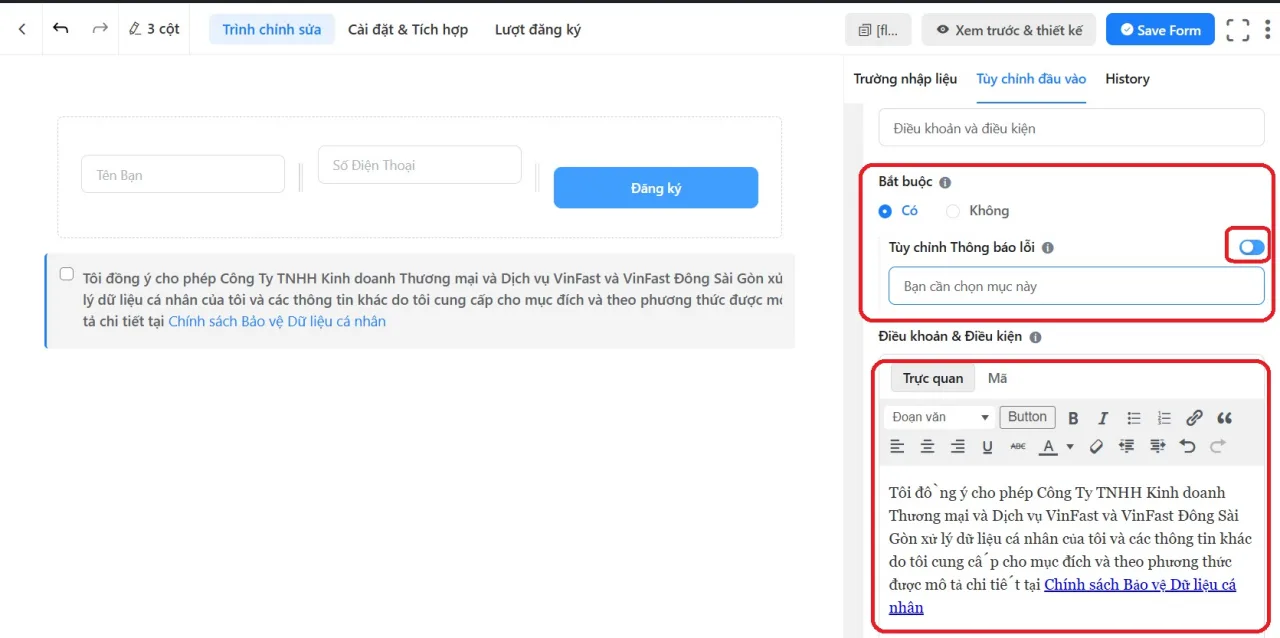Click the Save Form button
This screenshot has height=638, width=1280.
tap(1160, 30)
